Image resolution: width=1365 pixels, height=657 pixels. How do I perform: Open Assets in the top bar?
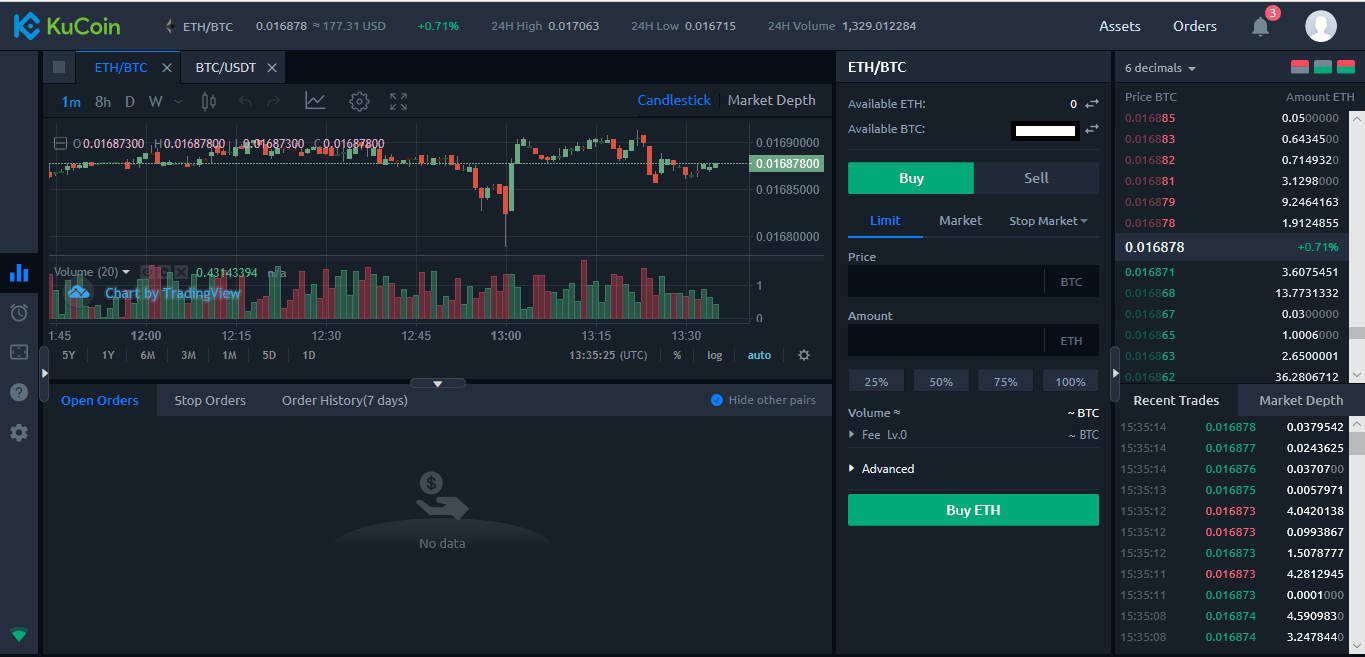[x=1120, y=26]
